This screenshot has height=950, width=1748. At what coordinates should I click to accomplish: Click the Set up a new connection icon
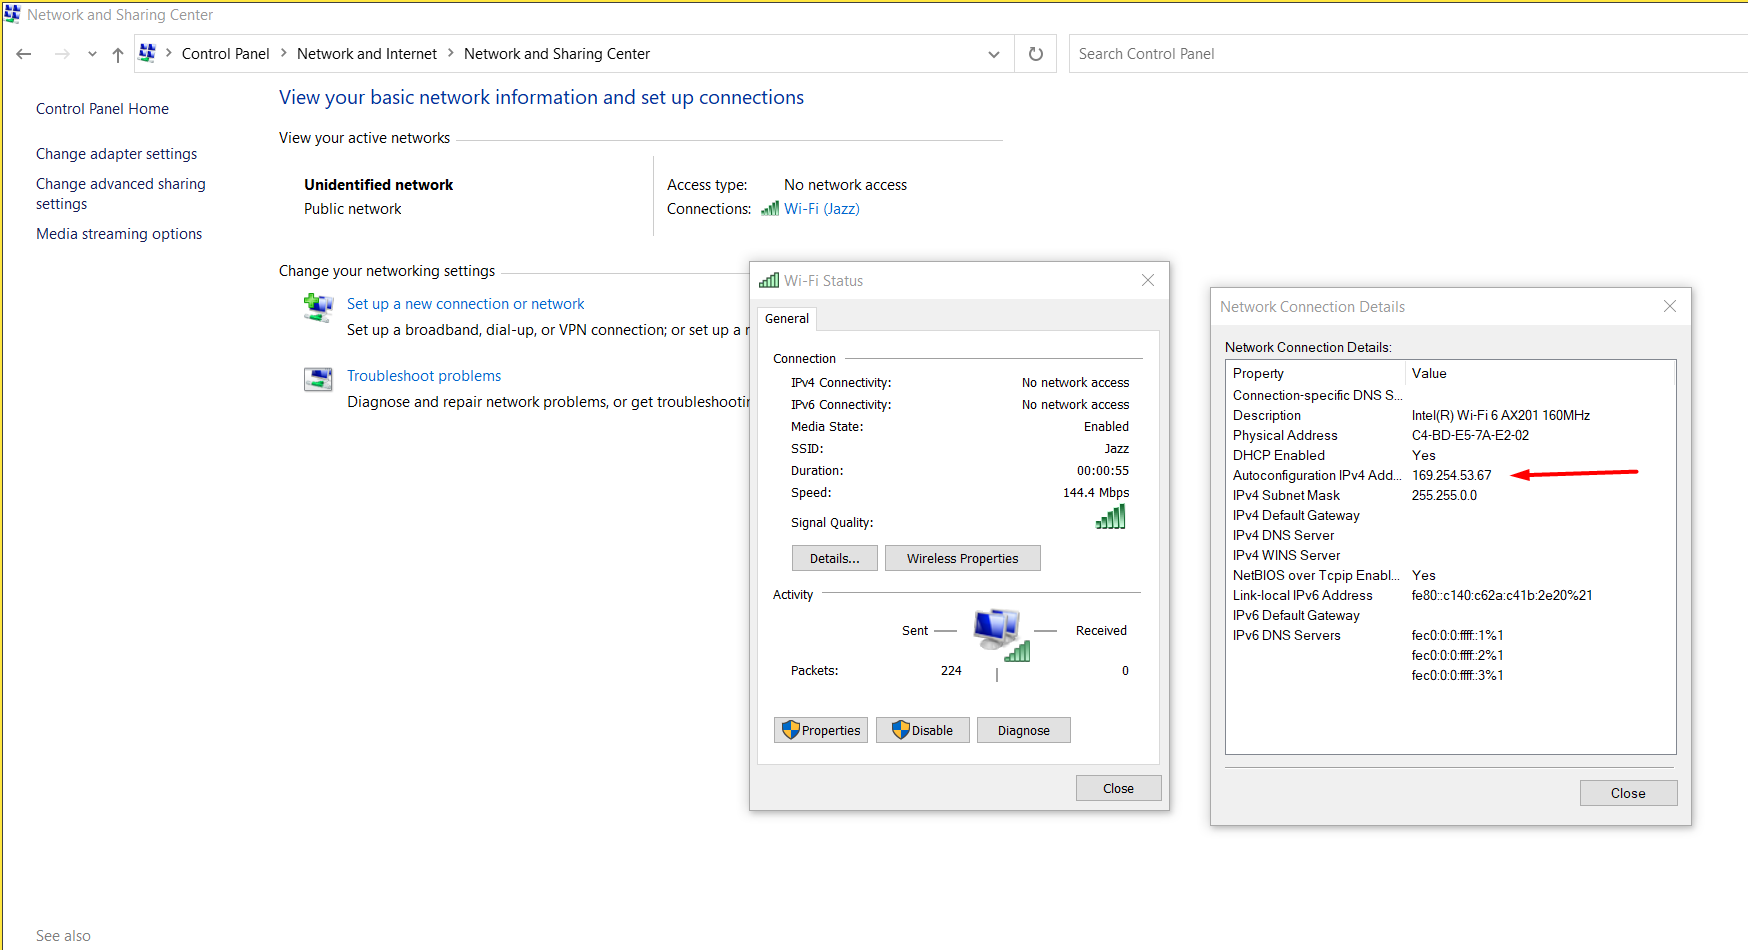click(x=318, y=308)
